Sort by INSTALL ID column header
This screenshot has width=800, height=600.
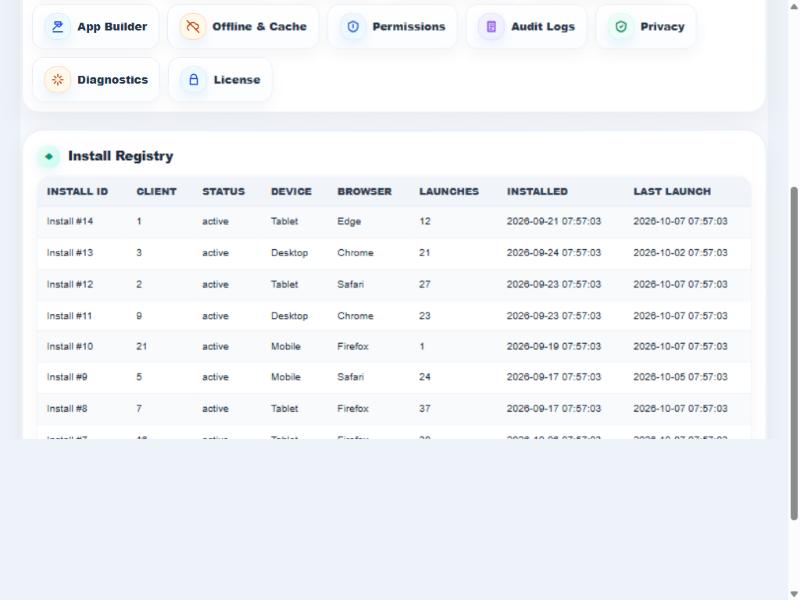point(78,191)
